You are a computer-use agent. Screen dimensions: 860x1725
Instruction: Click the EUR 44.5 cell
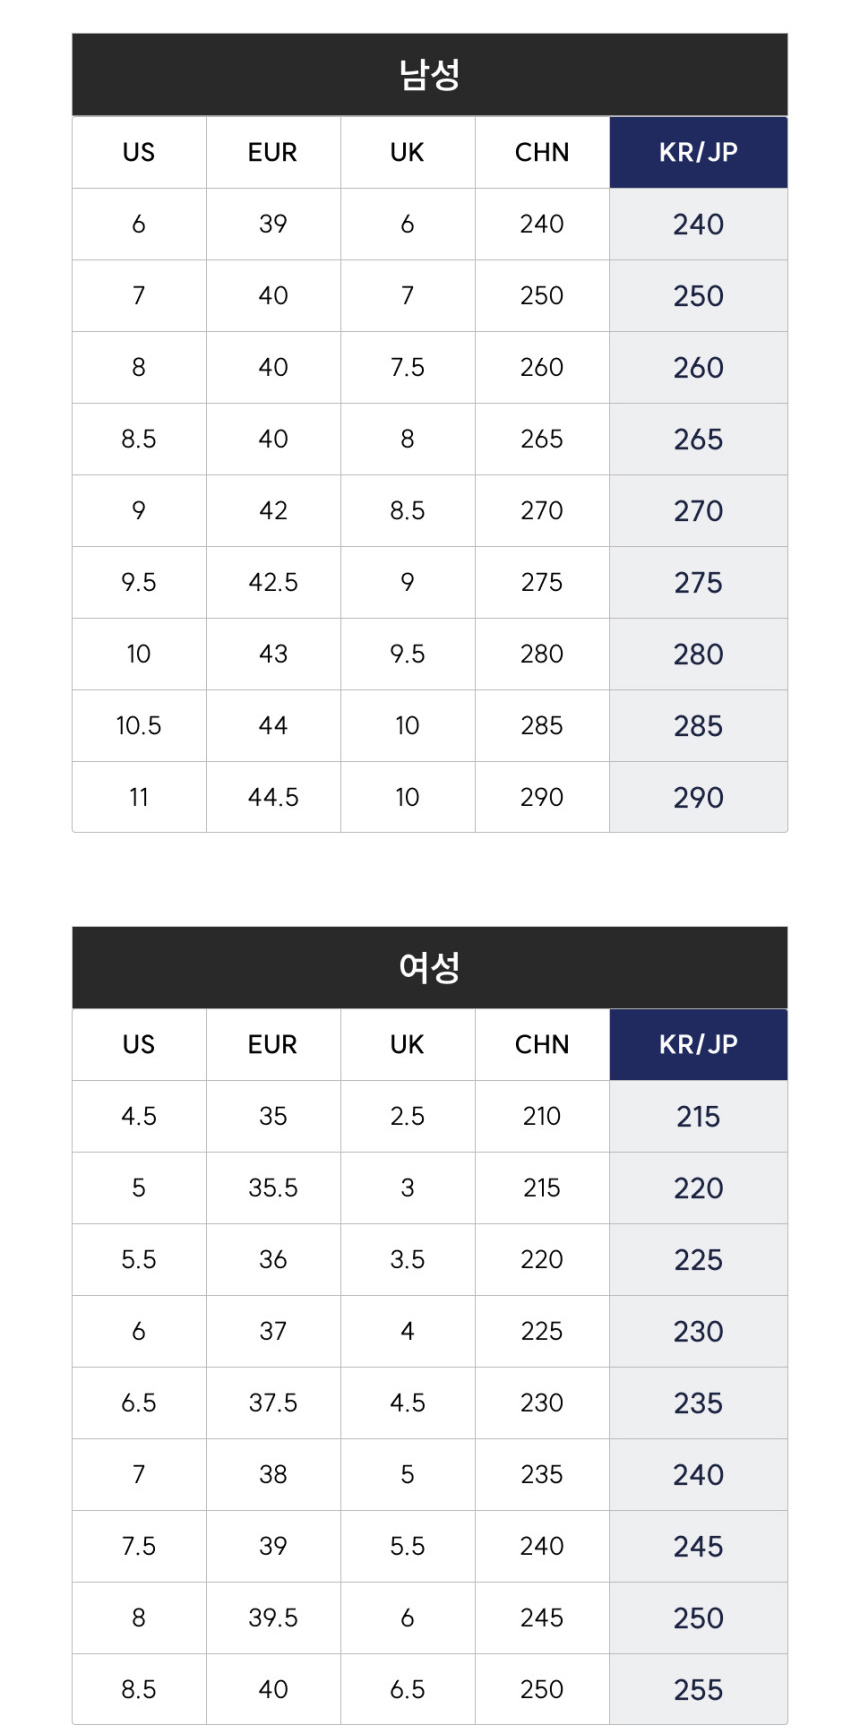[x=273, y=797]
